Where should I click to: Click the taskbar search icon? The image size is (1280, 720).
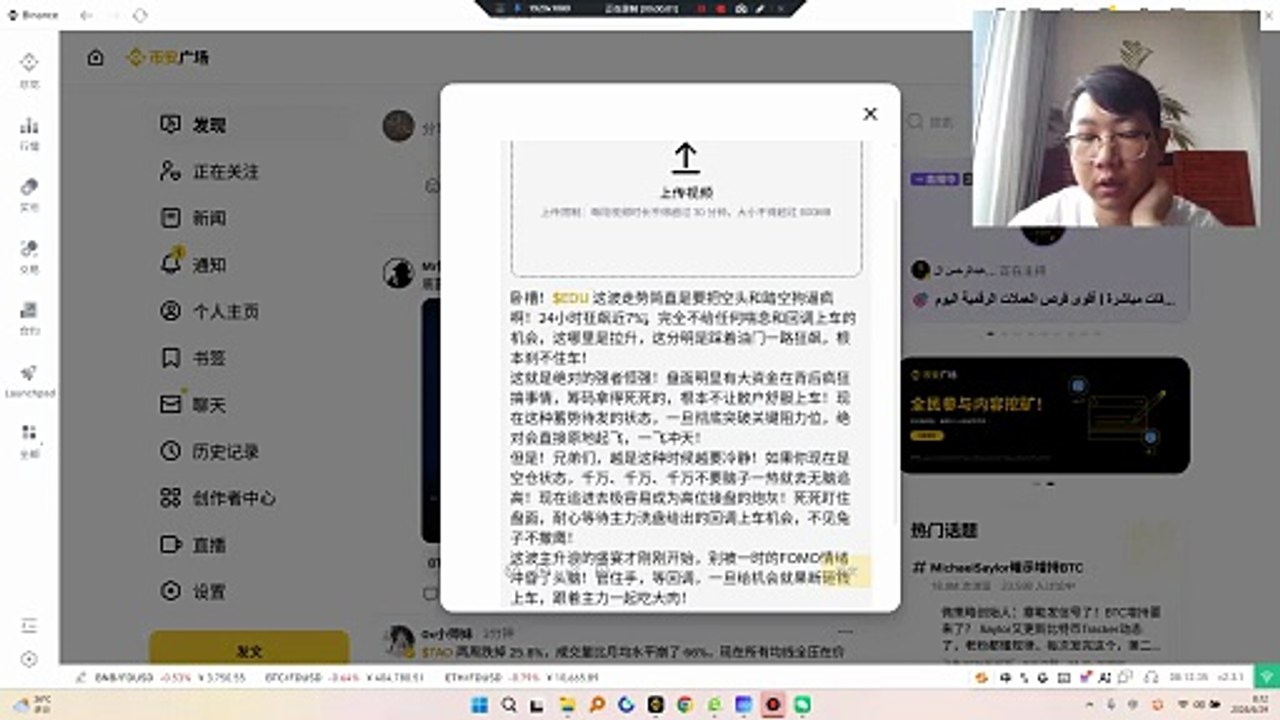tap(508, 704)
